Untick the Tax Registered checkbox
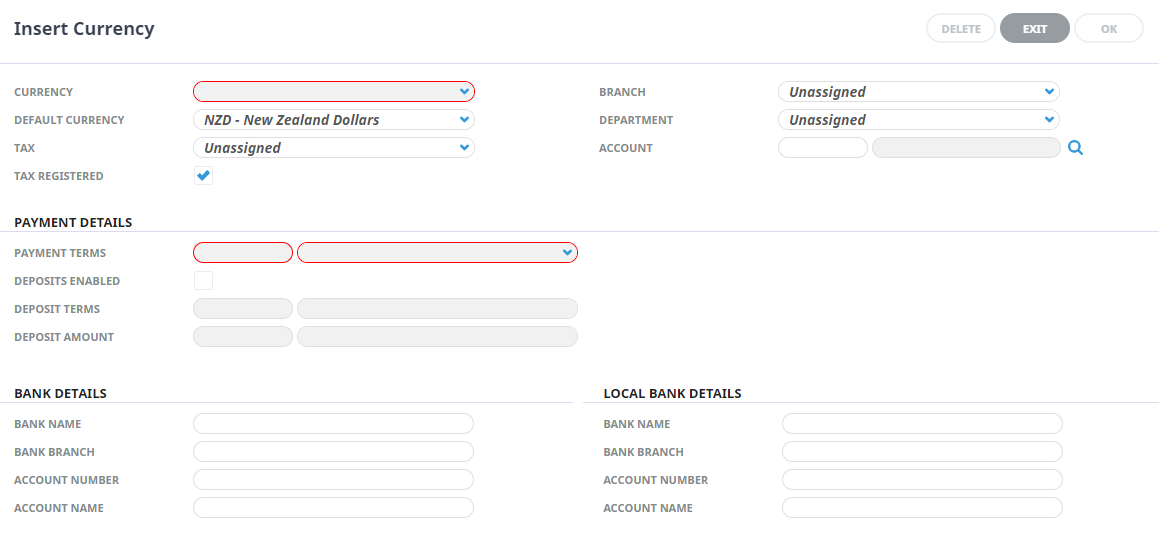Screen dimensions: 1159x541 click(x=203, y=176)
